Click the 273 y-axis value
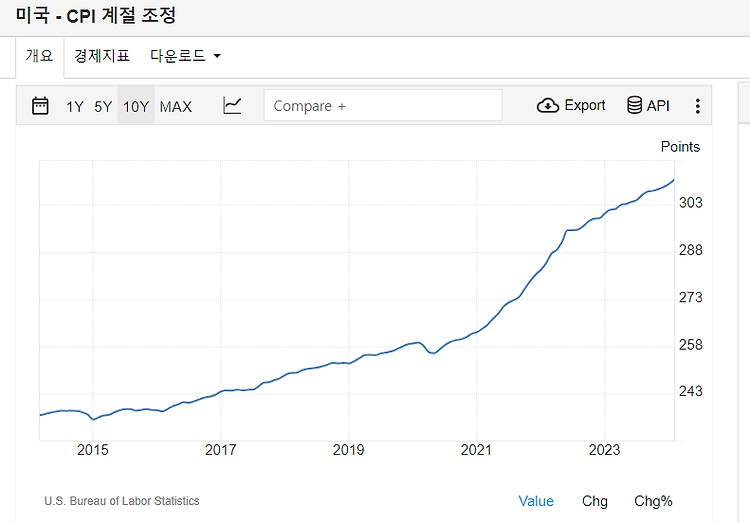750x523 pixels. (691, 298)
